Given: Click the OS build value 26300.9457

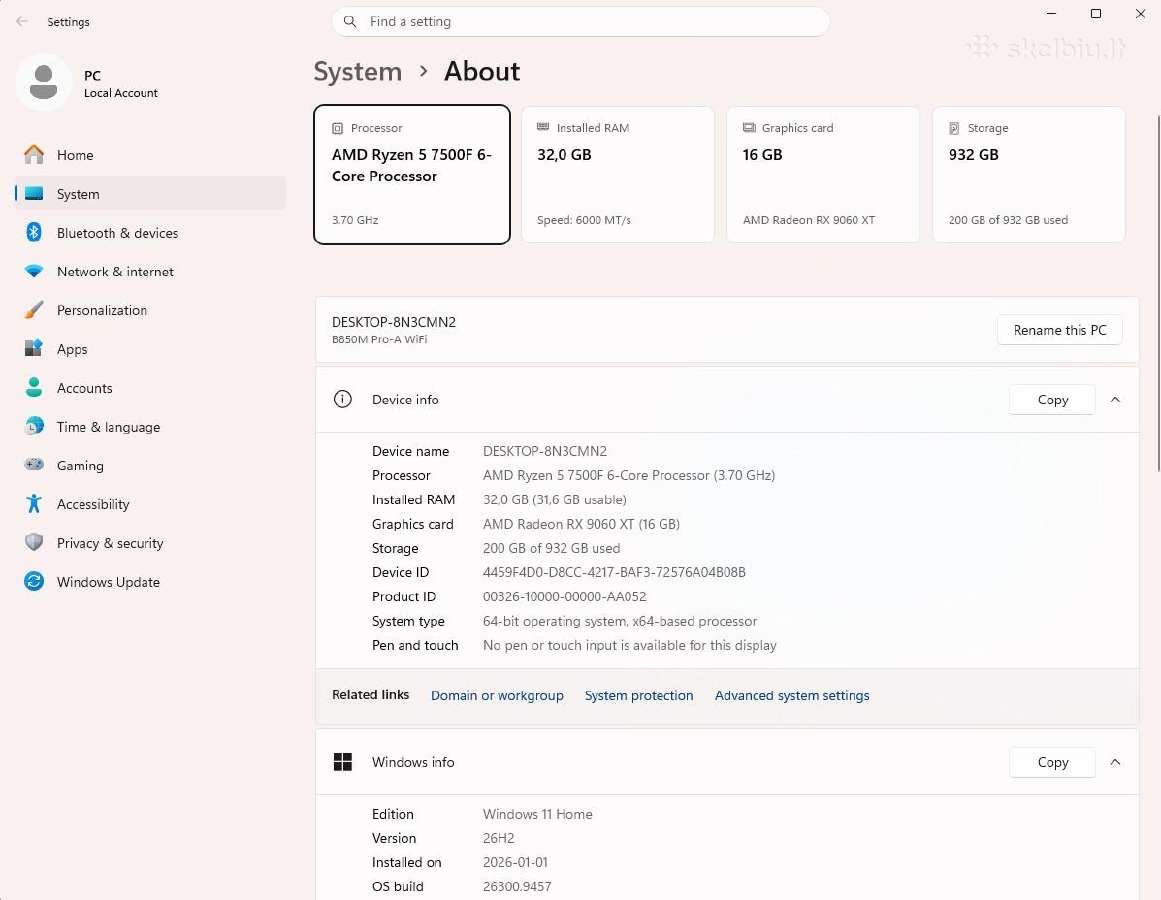Looking at the screenshot, I should [517, 887].
